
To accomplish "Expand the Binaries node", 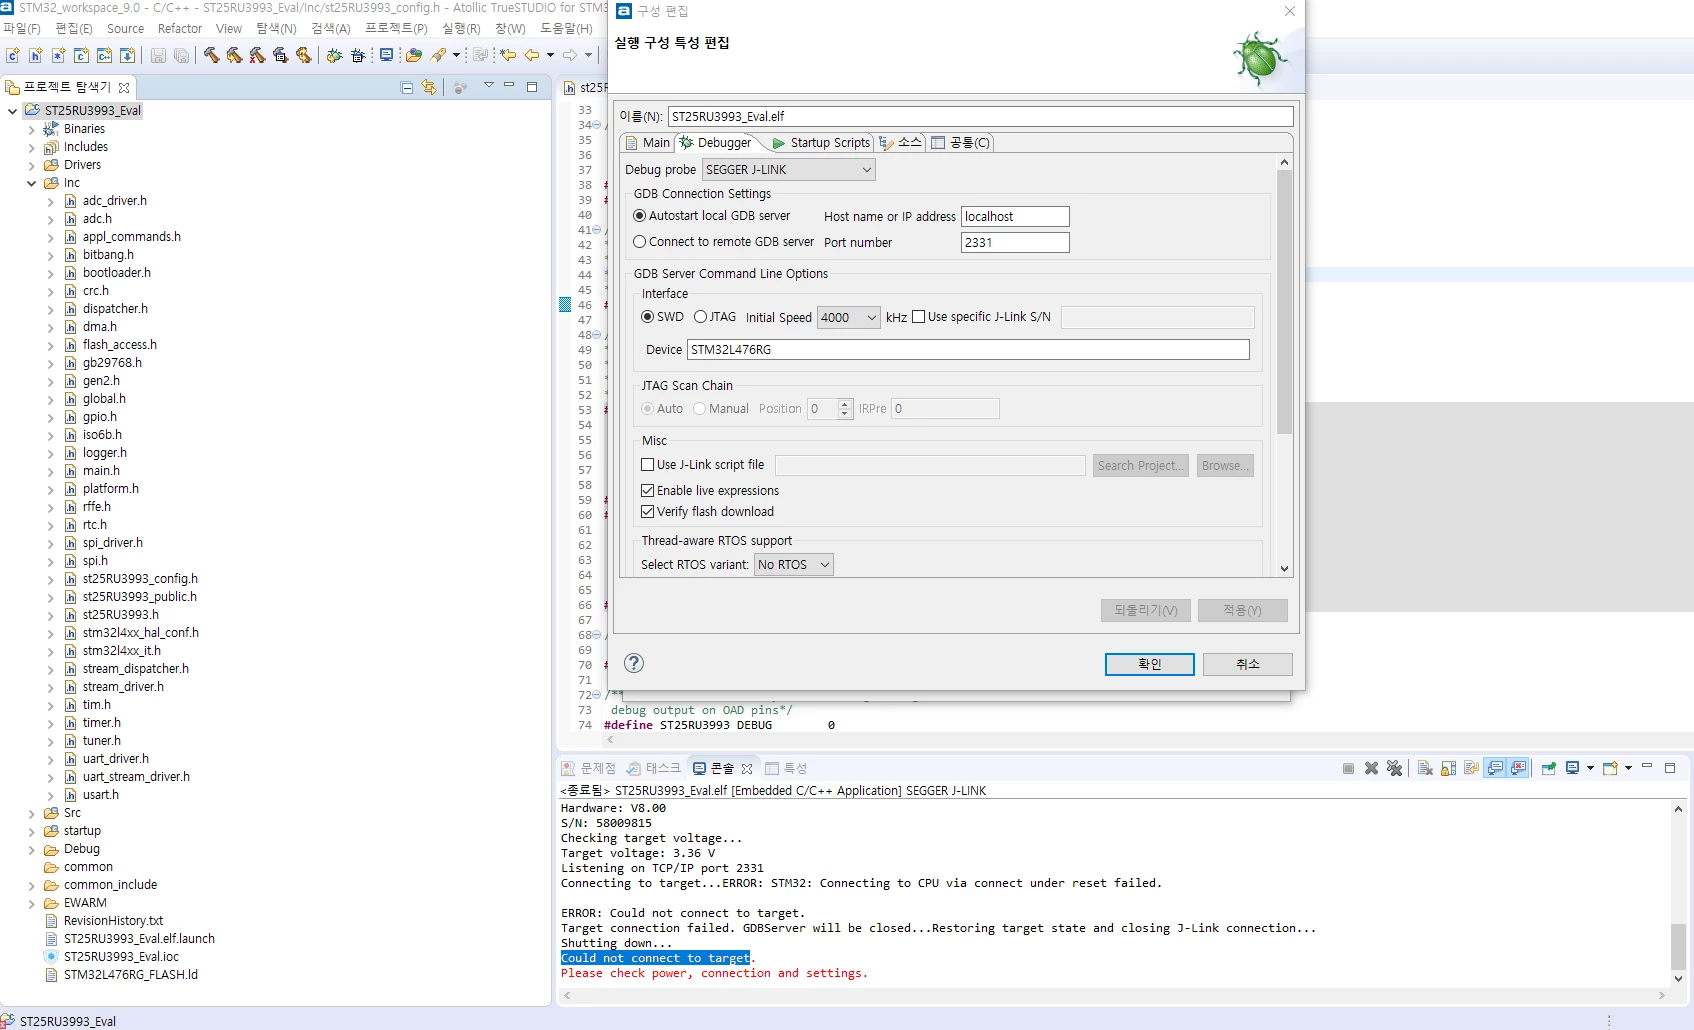I will 31,129.
